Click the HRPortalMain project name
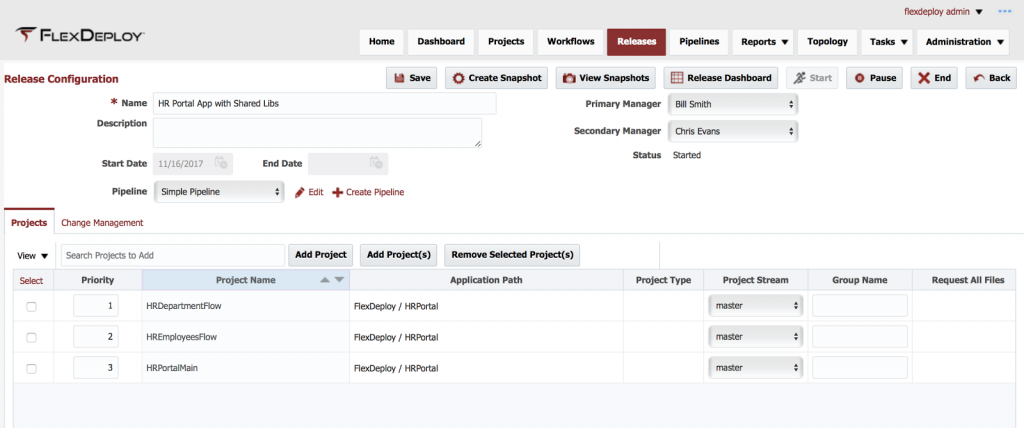 coord(172,368)
